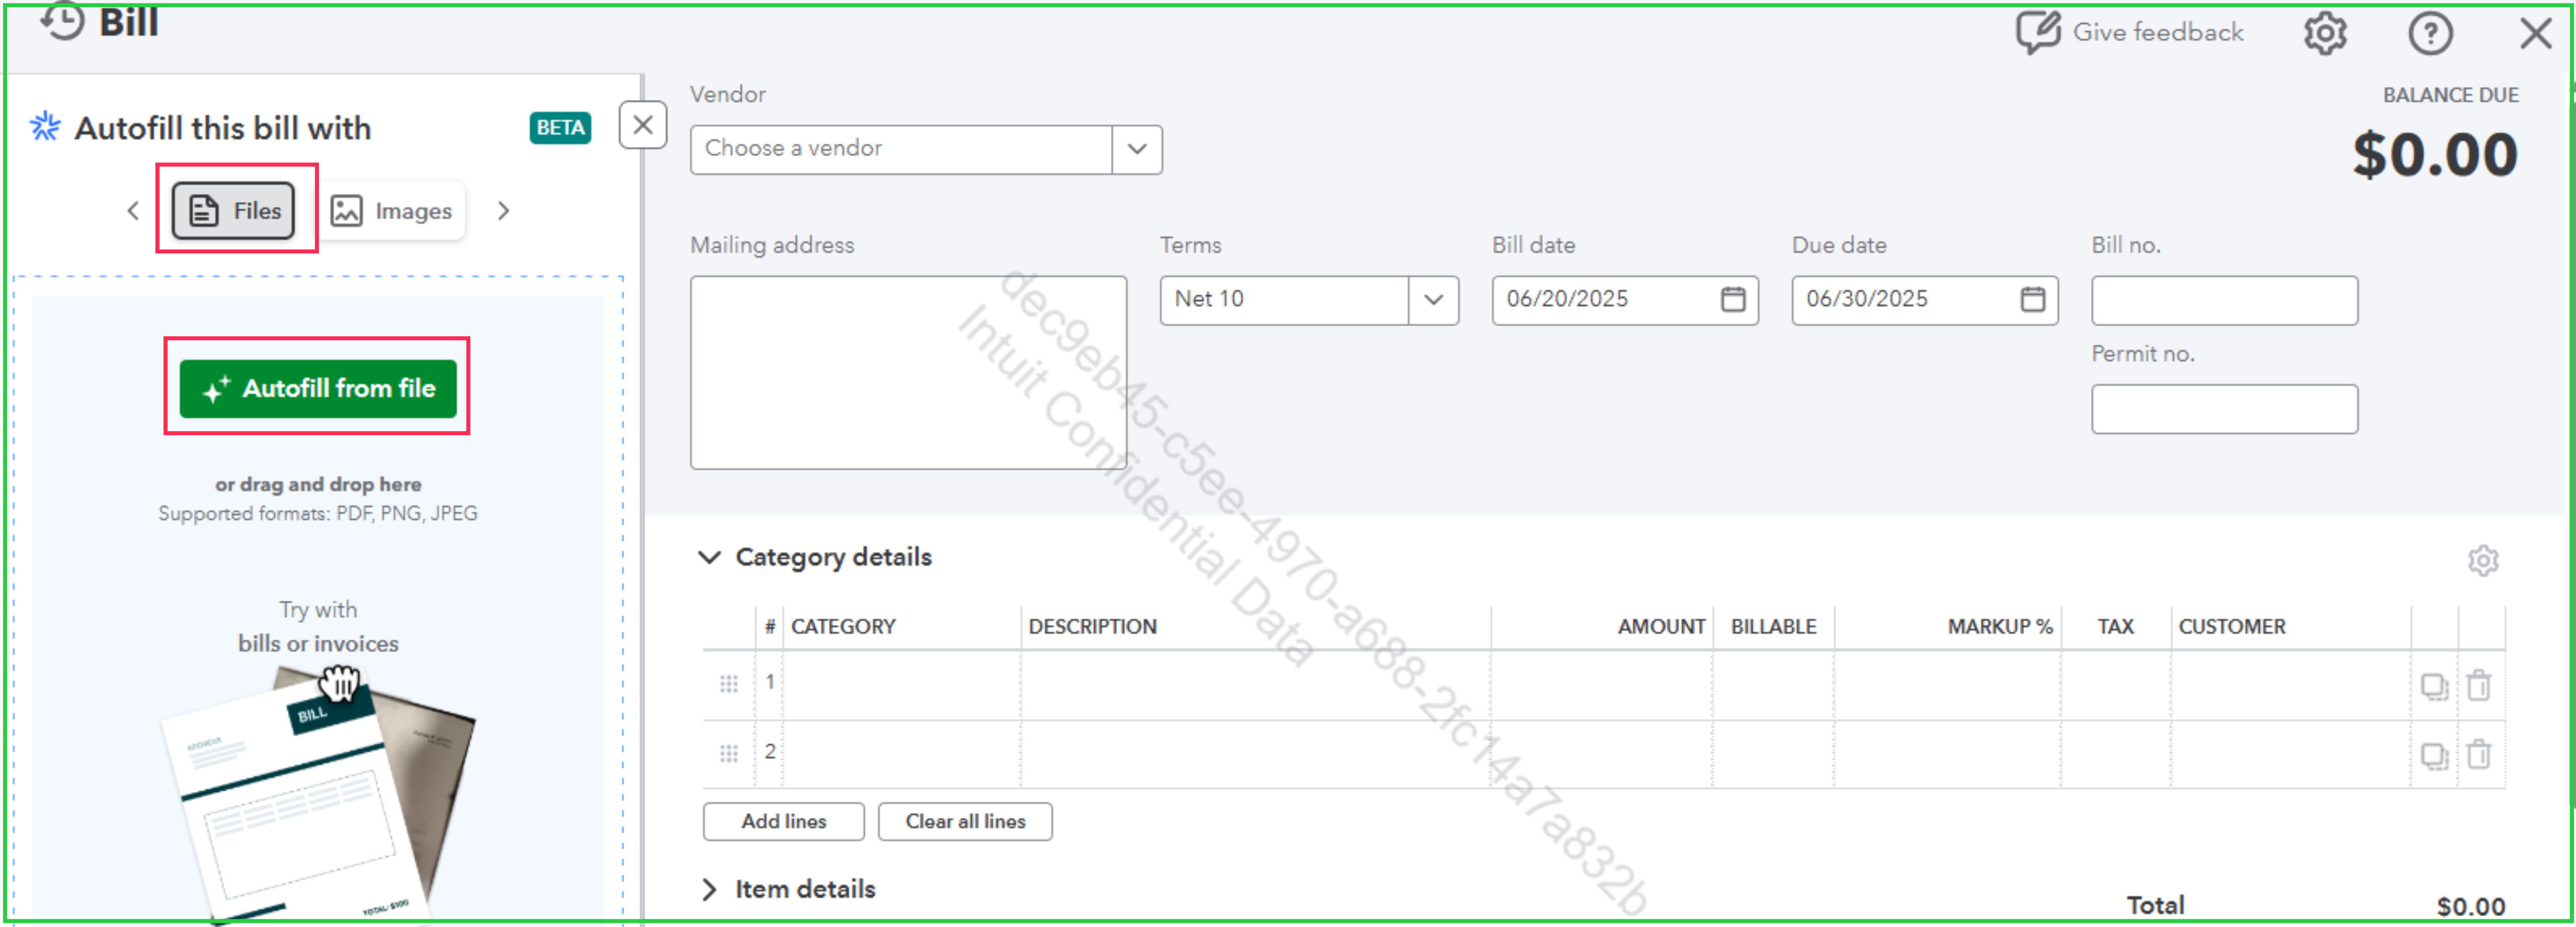The width and height of the screenshot is (2576, 927).
Task: Copy line 1 with the duplicate icon
Action: pyautogui.click(x=2434, y=686)
